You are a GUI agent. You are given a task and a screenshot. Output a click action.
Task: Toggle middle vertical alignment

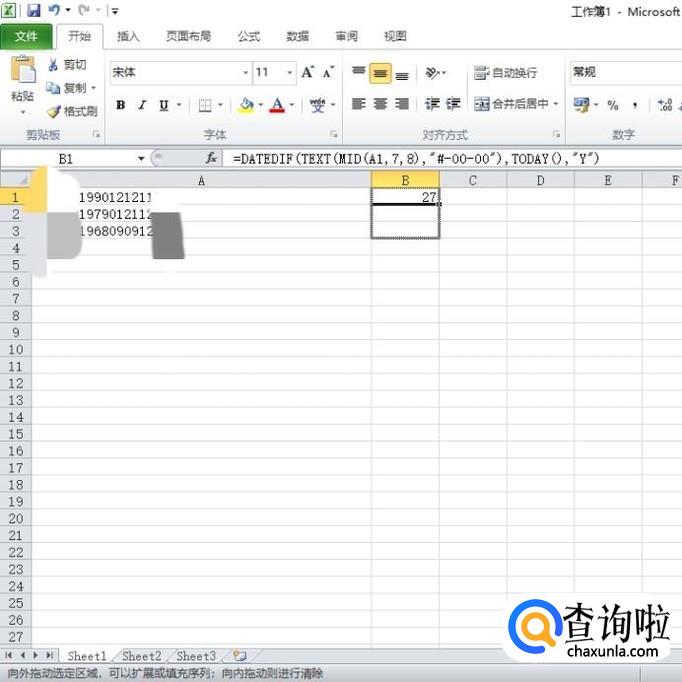coord(380,73)
